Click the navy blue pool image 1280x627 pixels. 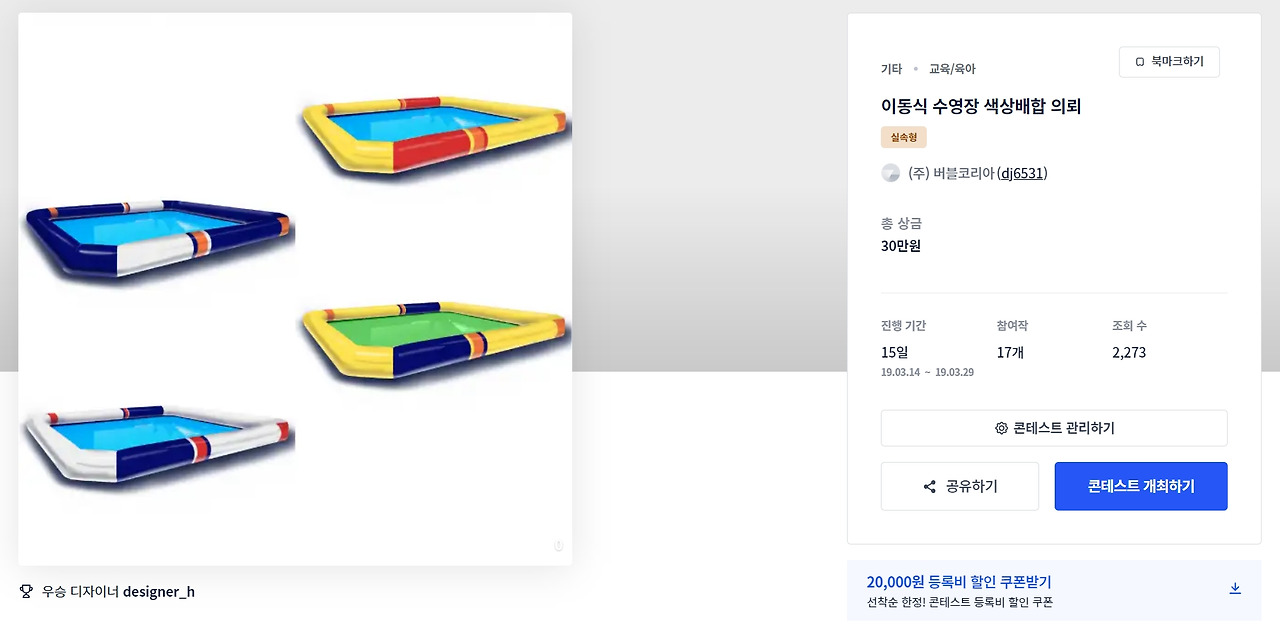158,238
